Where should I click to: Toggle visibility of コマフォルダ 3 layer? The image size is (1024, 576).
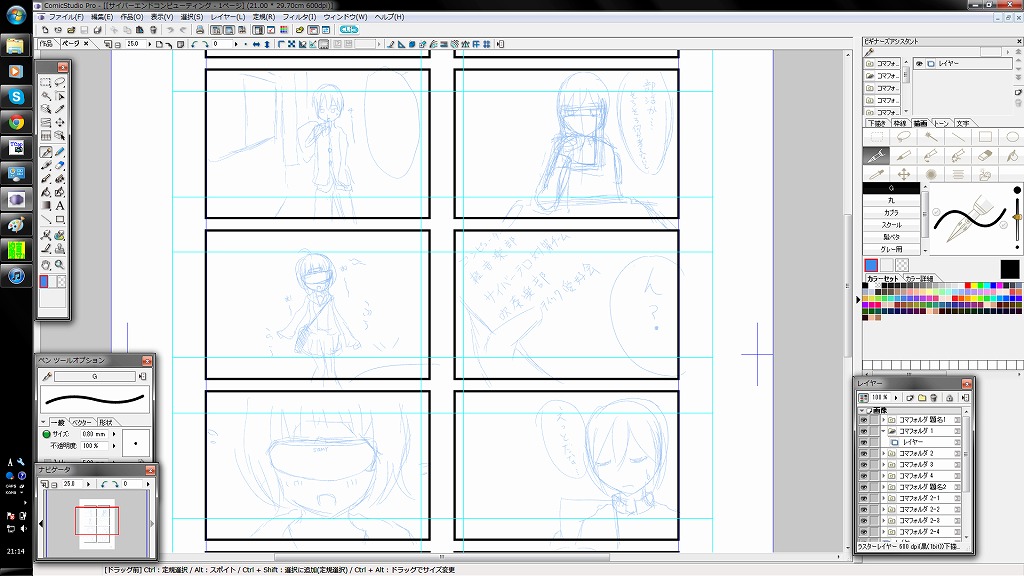(863, 464)
